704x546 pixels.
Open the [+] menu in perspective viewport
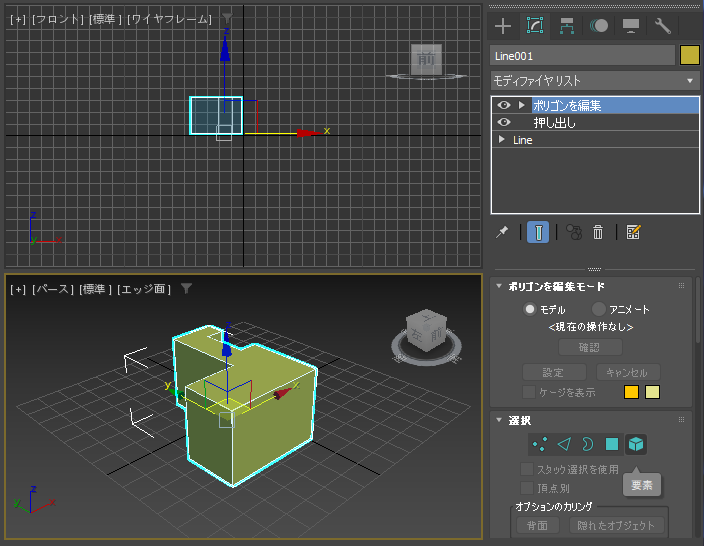(18, 289)
